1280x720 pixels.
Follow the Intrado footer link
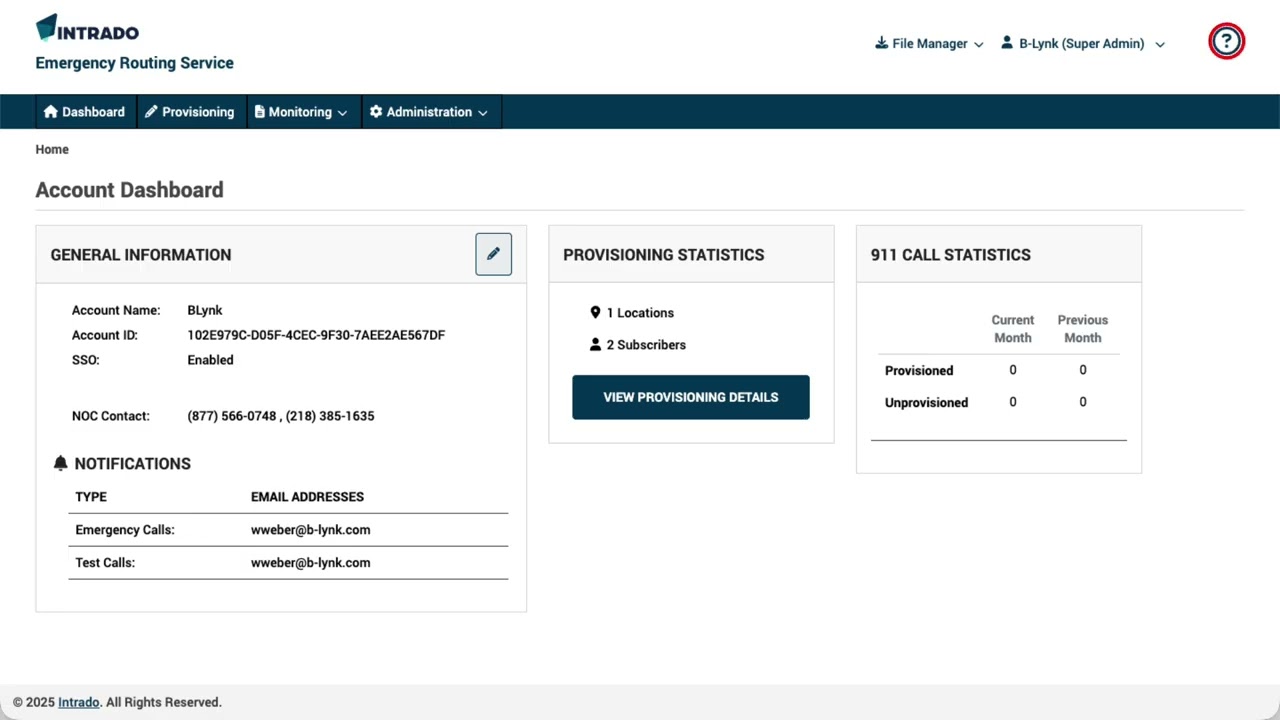coord(79,702)
